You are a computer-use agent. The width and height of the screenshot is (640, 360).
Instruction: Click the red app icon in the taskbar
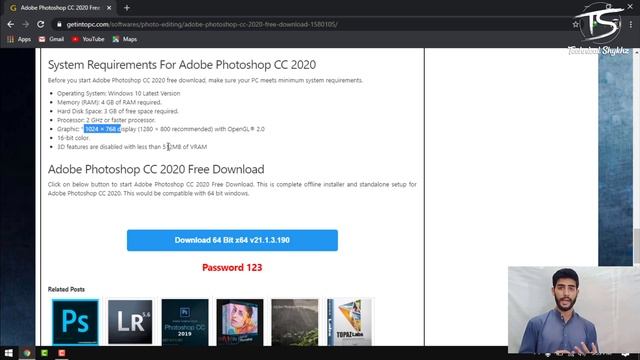[x=62, y=353]
